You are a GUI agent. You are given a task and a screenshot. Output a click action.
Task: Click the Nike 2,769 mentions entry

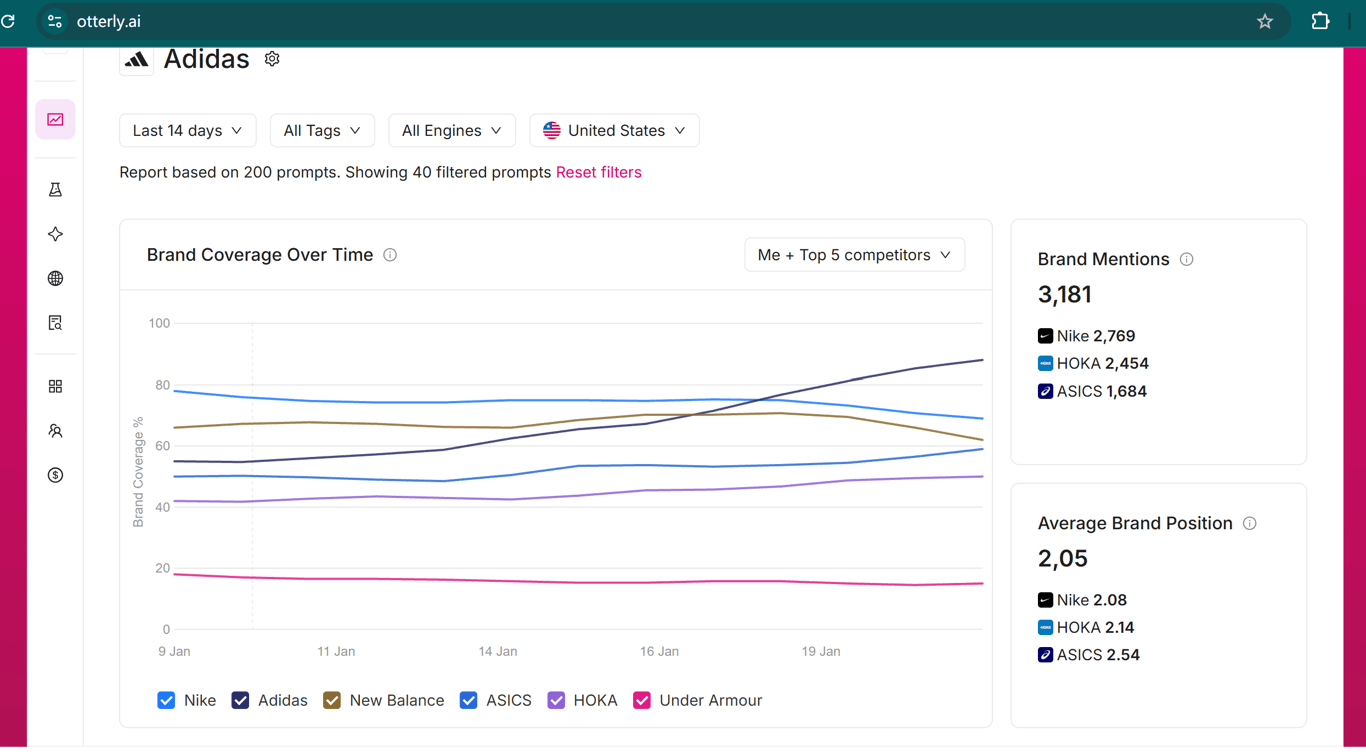1087,336
